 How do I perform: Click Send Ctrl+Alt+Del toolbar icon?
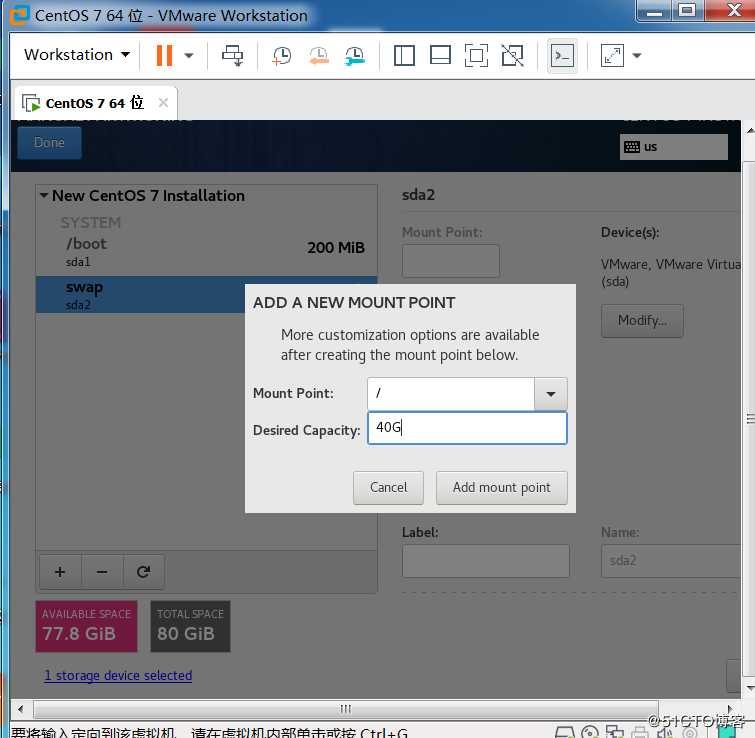233,55
